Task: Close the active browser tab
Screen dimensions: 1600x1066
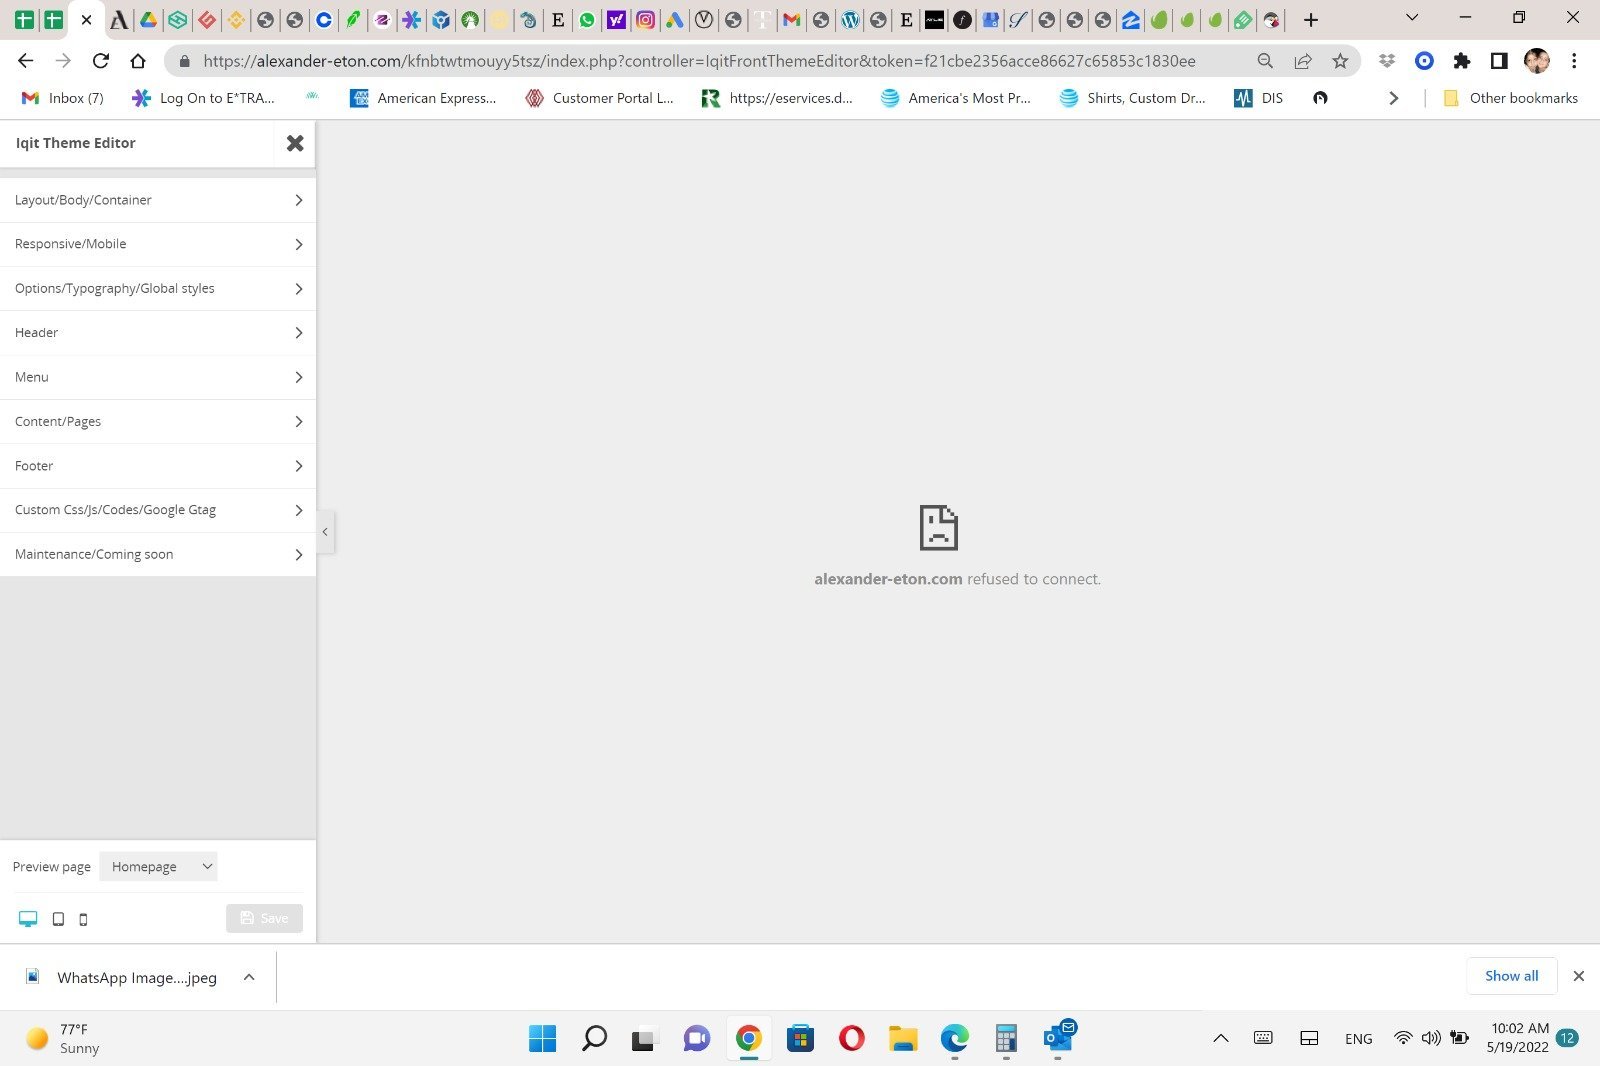Action: [x=86, y=20]
